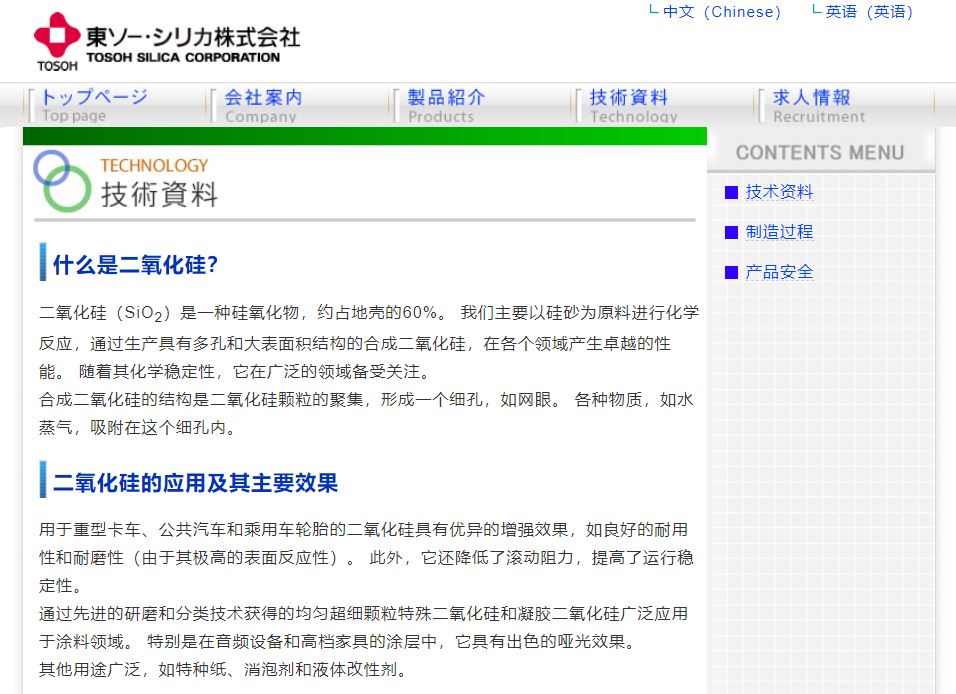Click the orange TECHNOLOGY label

click(x=154, y=165)
